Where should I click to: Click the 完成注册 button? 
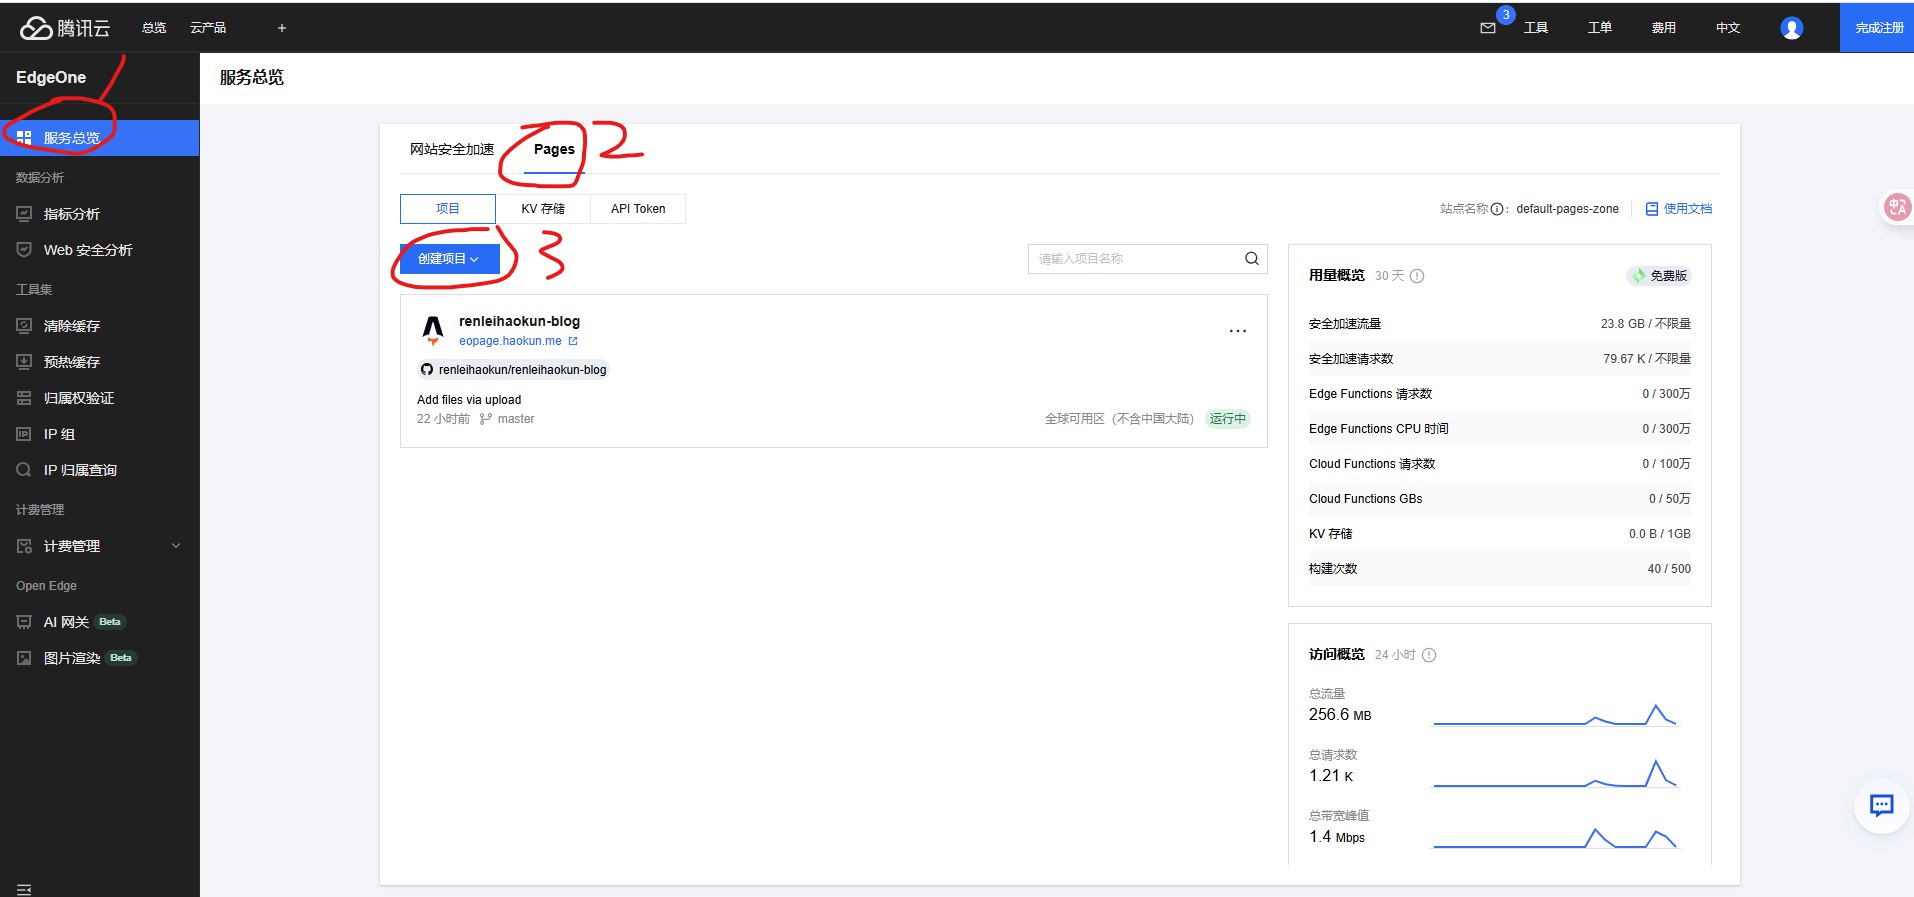point(1878,28)
